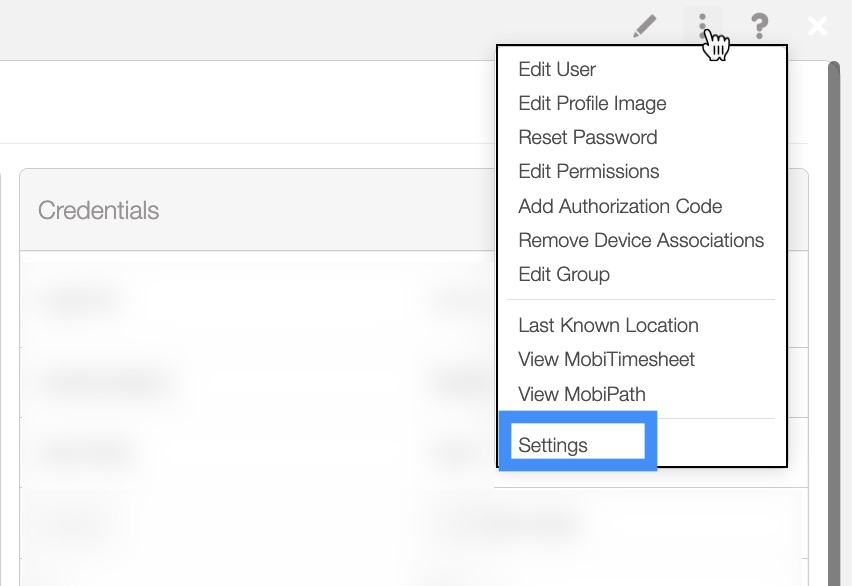
Task: Select View MobiPath
Action: (x=582, y=394)
